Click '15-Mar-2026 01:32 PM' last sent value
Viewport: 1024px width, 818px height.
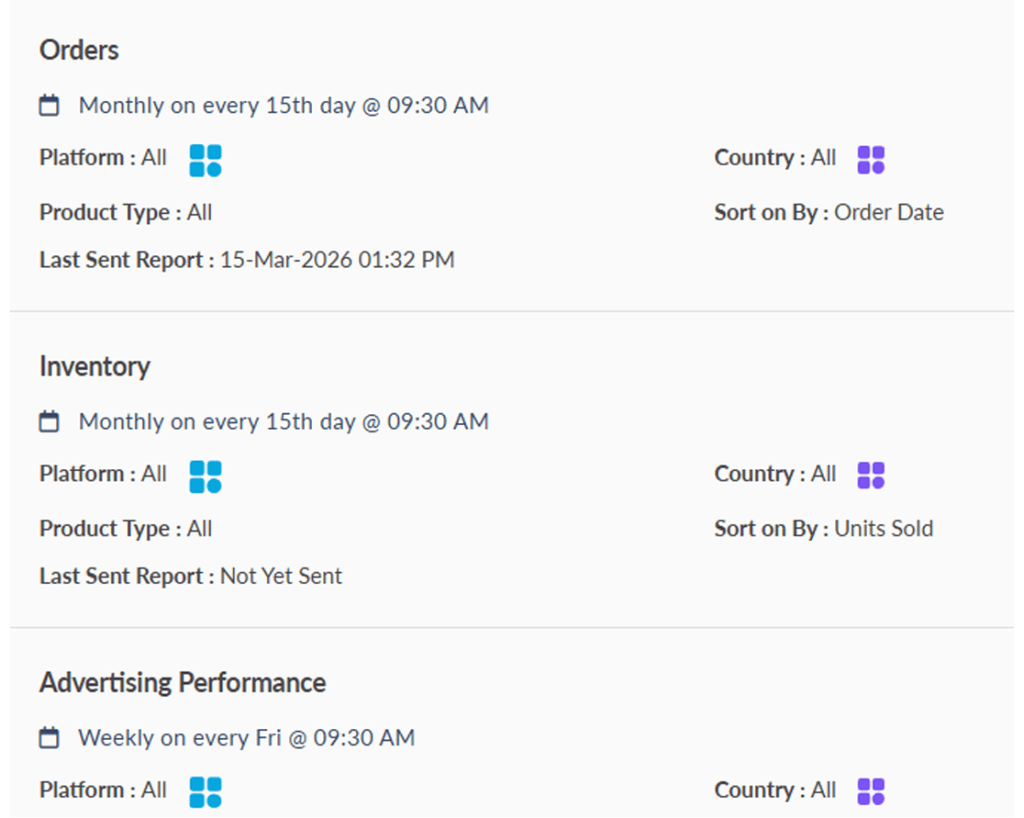[337, 260]
